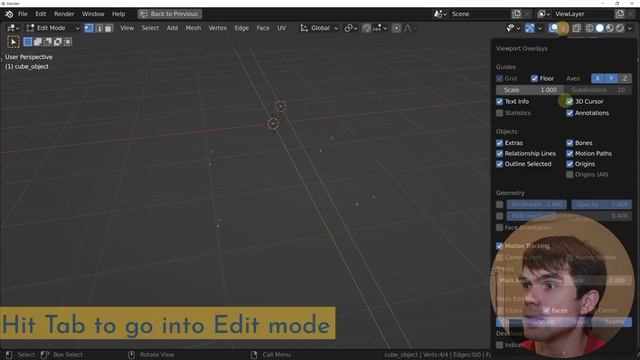The width and height of the screenshot is (640, 360).
Task: Uncheck Relationship Lines
Action: [500, 153]
